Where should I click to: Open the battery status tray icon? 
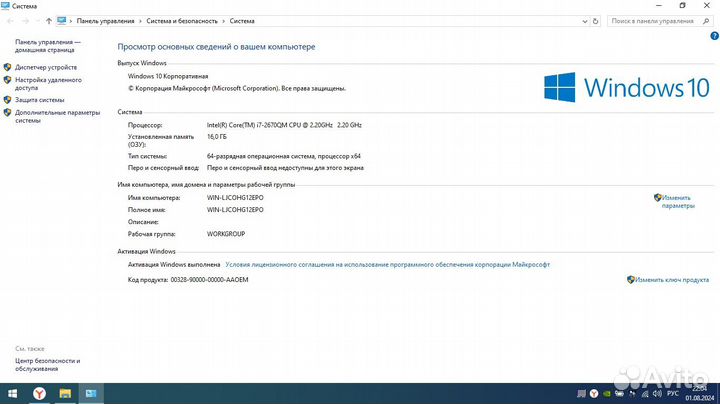619,393
